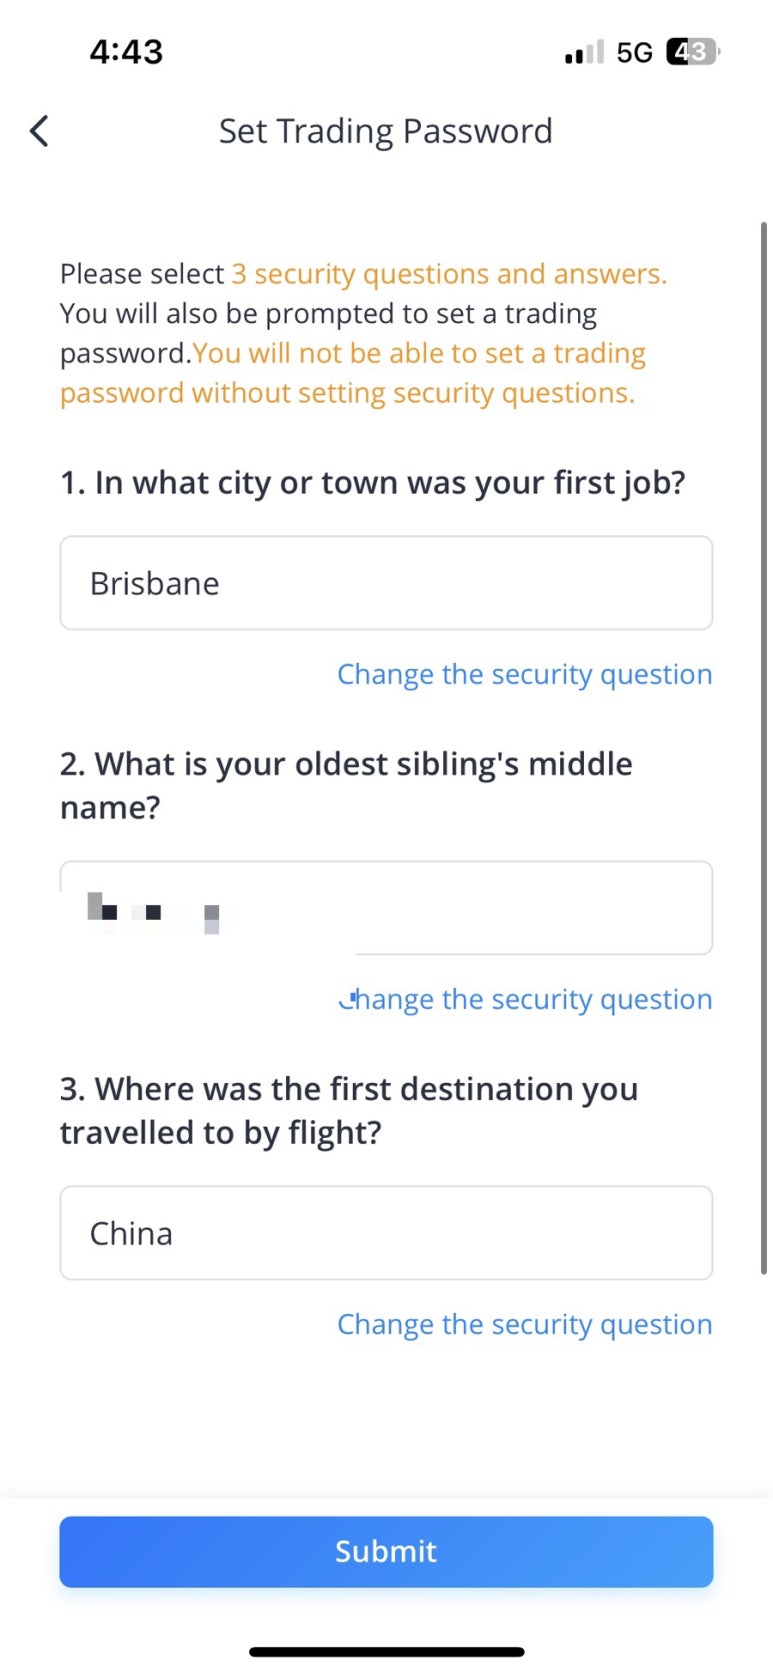The width and height of the screenshot is (773, 1673).
Task: Focus the oldest sibling answer field
Action: coord(386,908)
